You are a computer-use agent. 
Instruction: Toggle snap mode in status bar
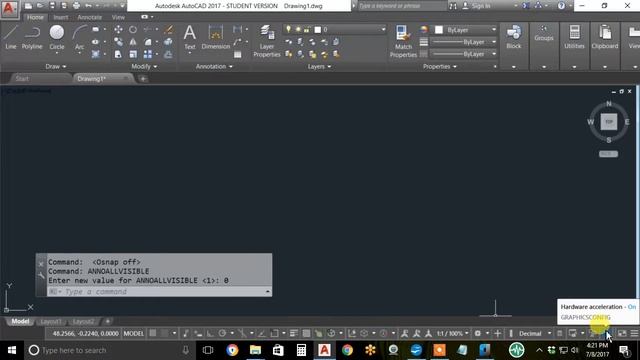(x=164, y=333)
